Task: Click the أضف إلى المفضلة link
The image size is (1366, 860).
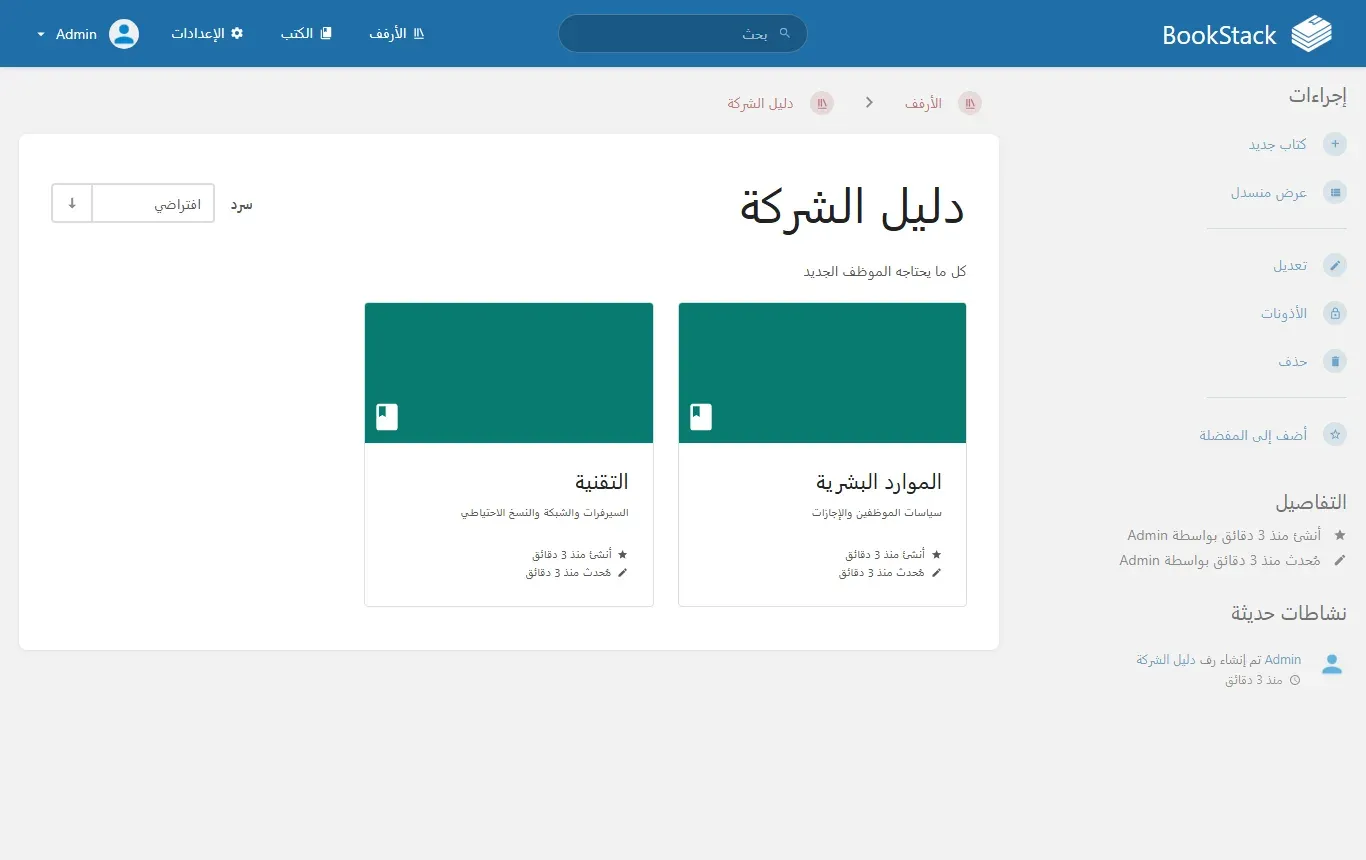Action: (x=1253, y=435)
